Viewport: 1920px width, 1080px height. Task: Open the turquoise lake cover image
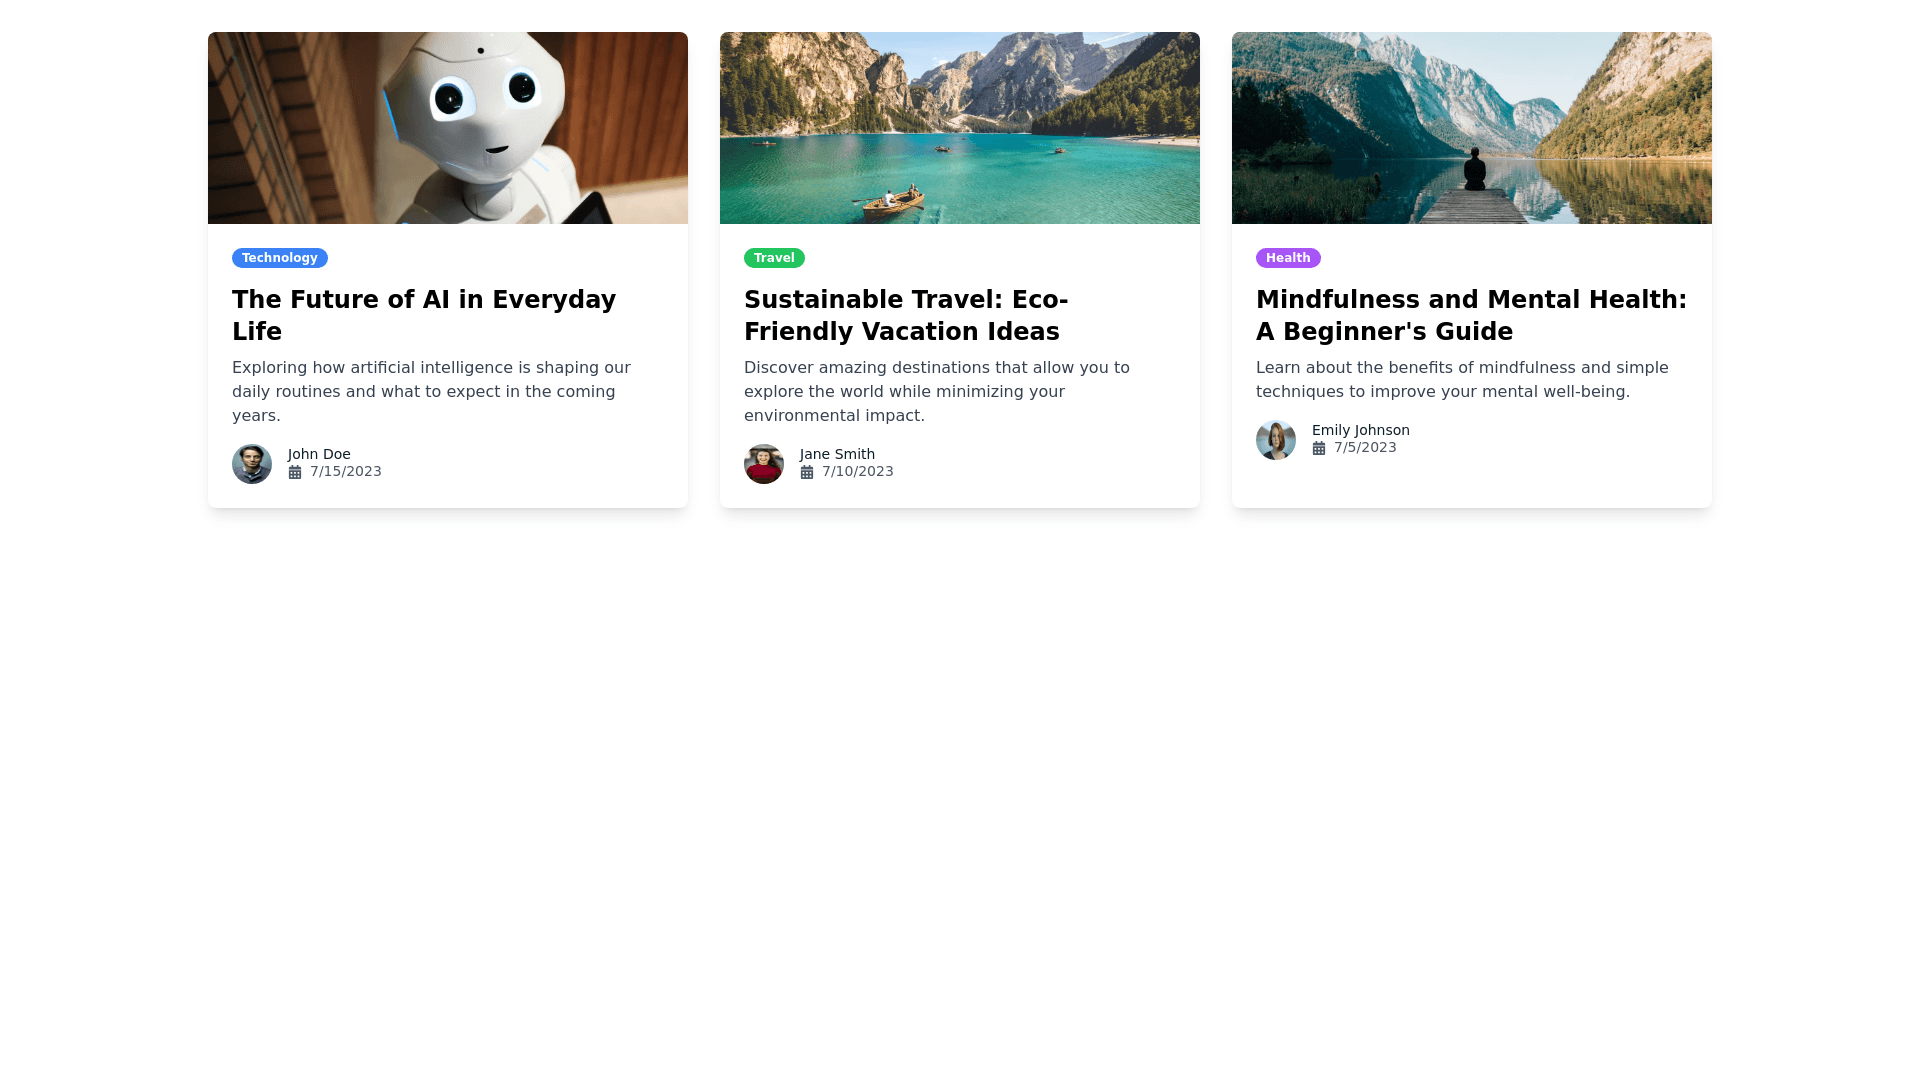tap(960, 128)
